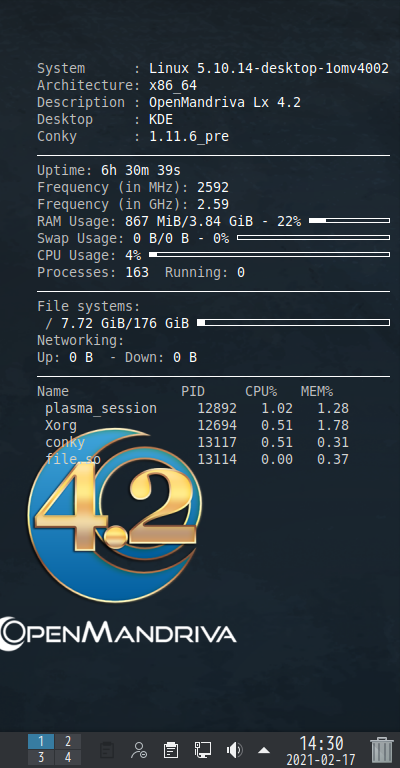
Task: Click the Swap usage bar
Action: (x=313, y=238)
